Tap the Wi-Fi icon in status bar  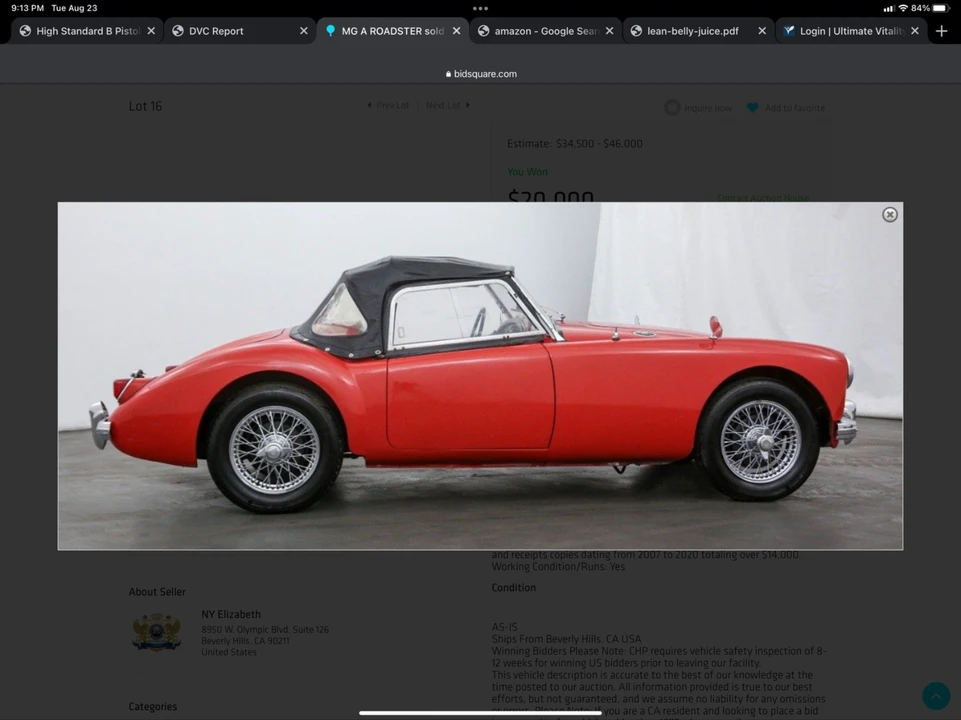point(903,9)
